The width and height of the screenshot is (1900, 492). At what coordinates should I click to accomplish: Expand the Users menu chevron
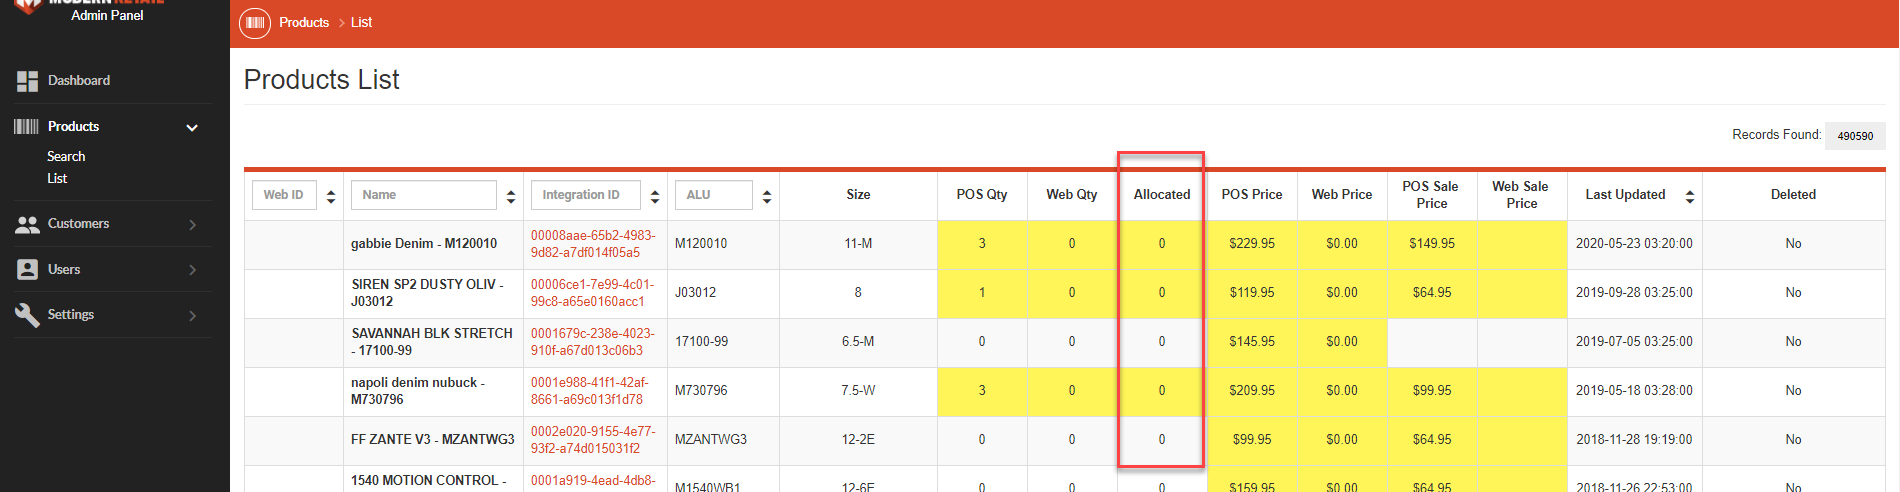click(x=193, y=270)
